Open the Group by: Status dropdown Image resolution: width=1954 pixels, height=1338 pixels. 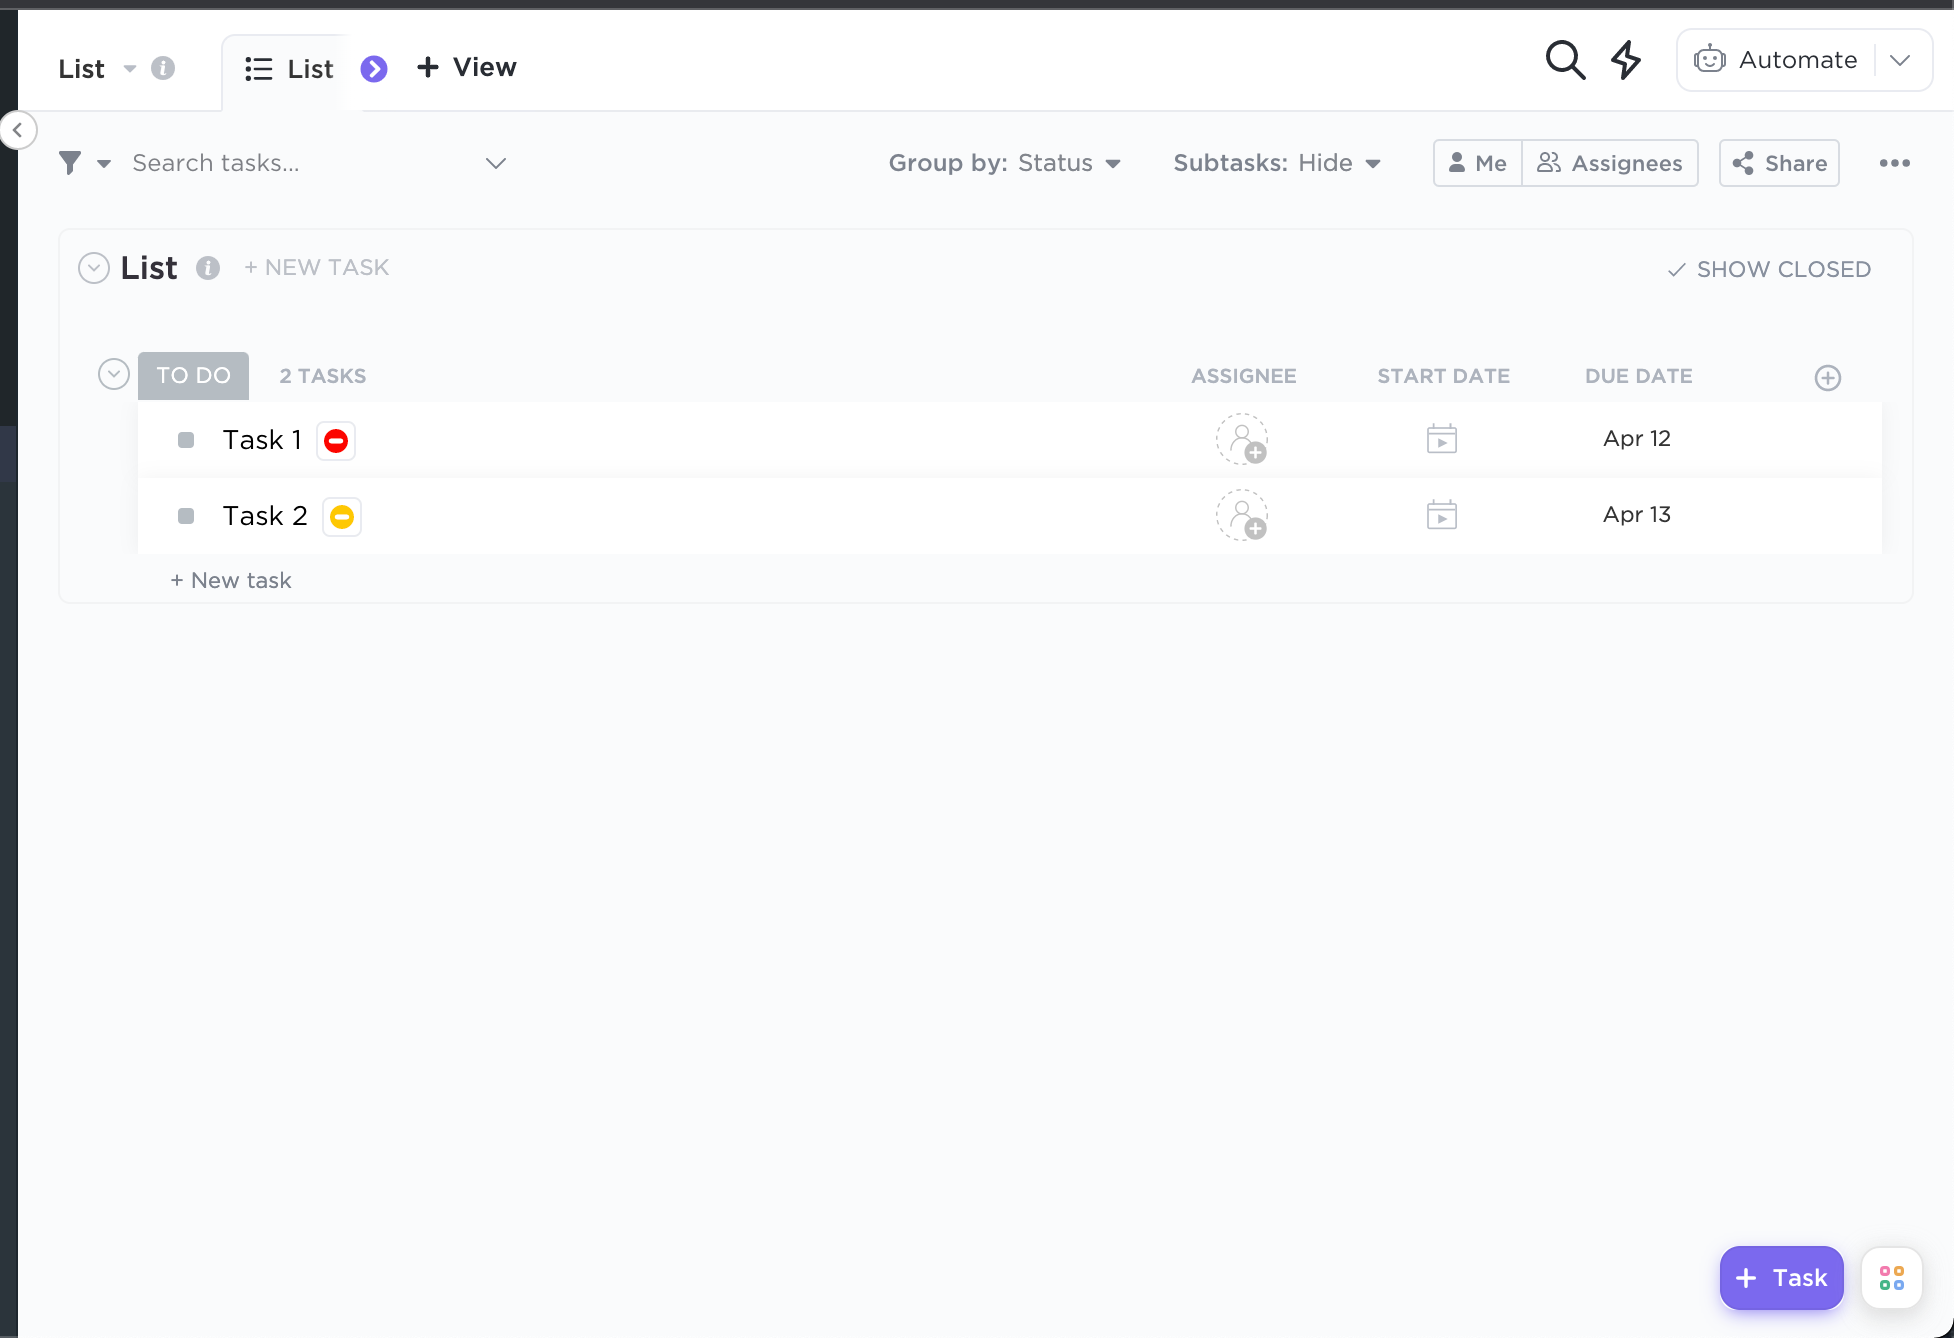(x=1004, y=163)
